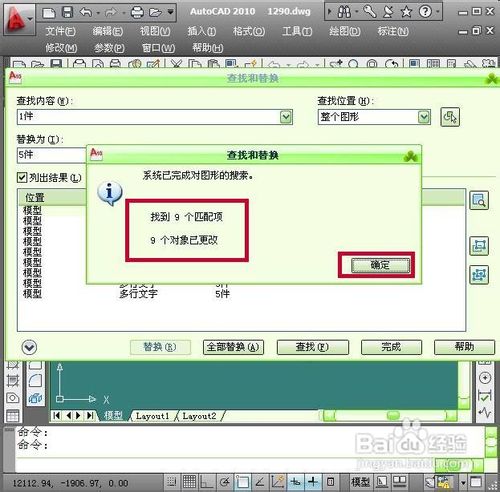Click the create selection set (highlighted) icon
Image resolution: width=500 pixels, height=492 pixels.
tap(479, 246)
